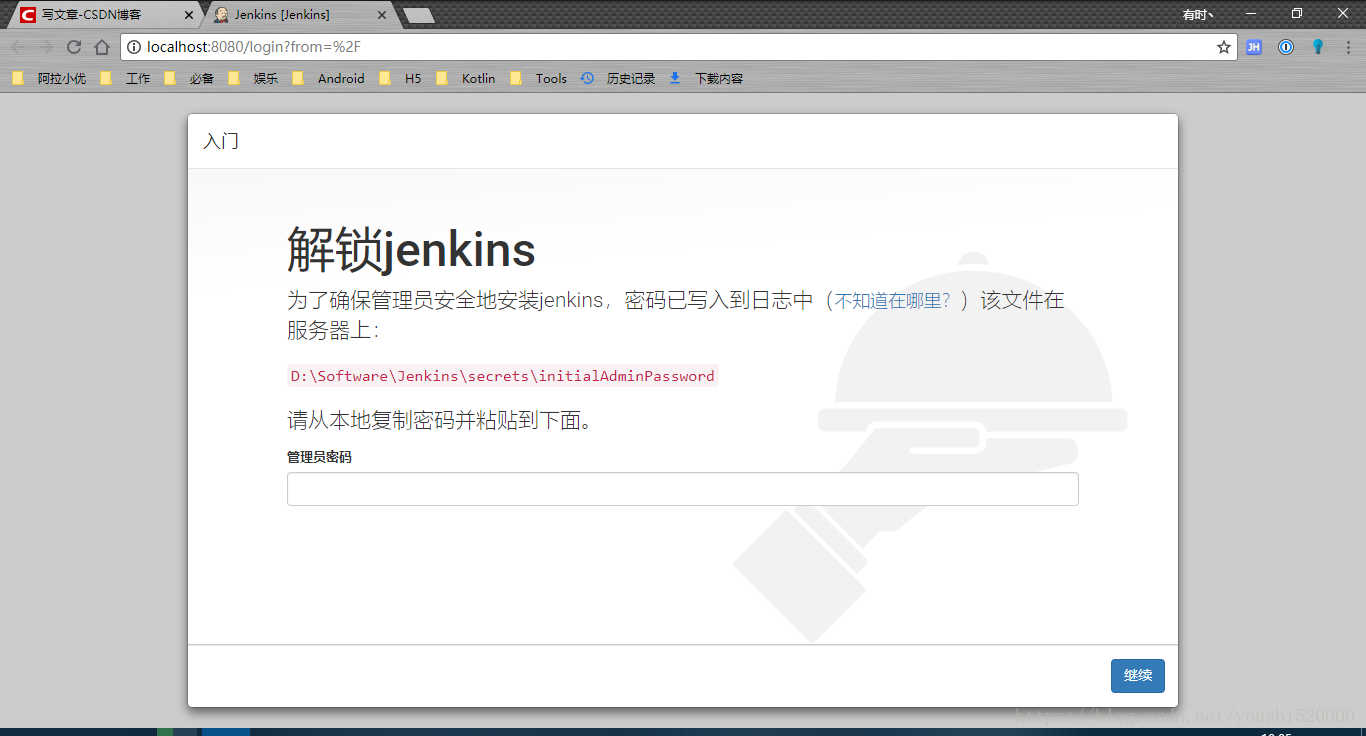The height and width of the screenshot is (736, 1366).
Task: Open the 工作 bookmarks folder
Action: coord(137,78)
